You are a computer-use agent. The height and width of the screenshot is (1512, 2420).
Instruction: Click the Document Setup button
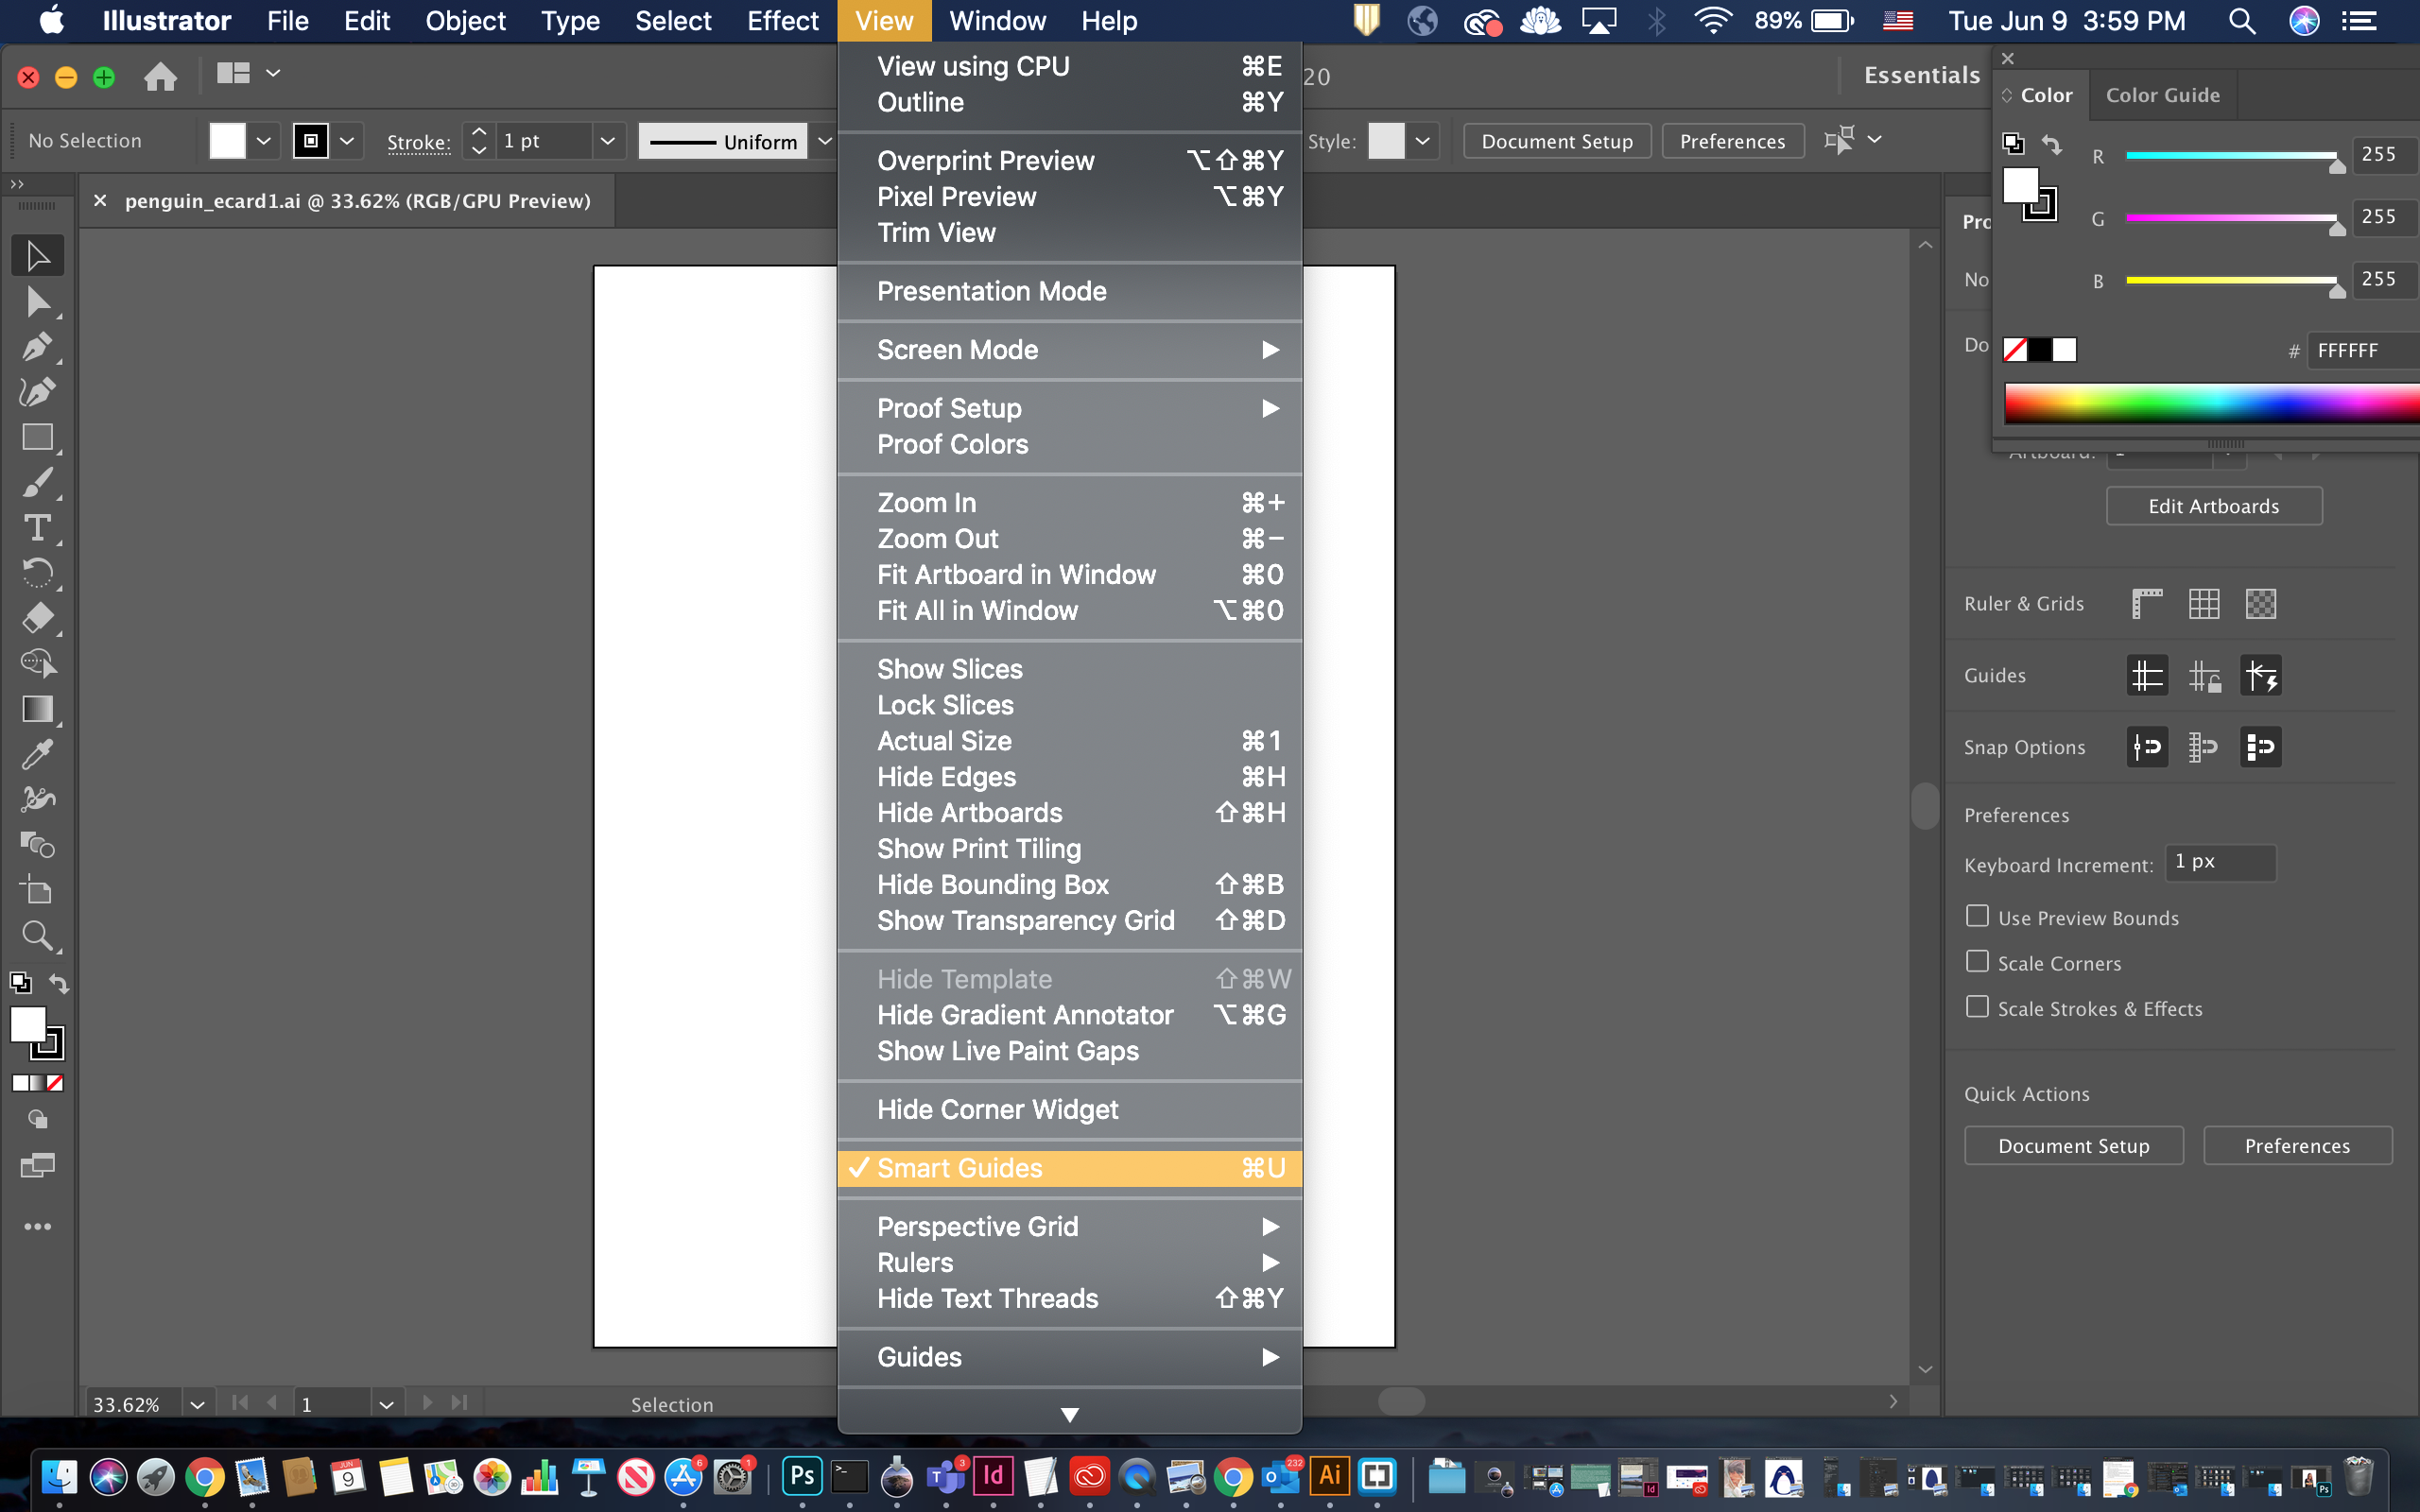(1558, 139)
